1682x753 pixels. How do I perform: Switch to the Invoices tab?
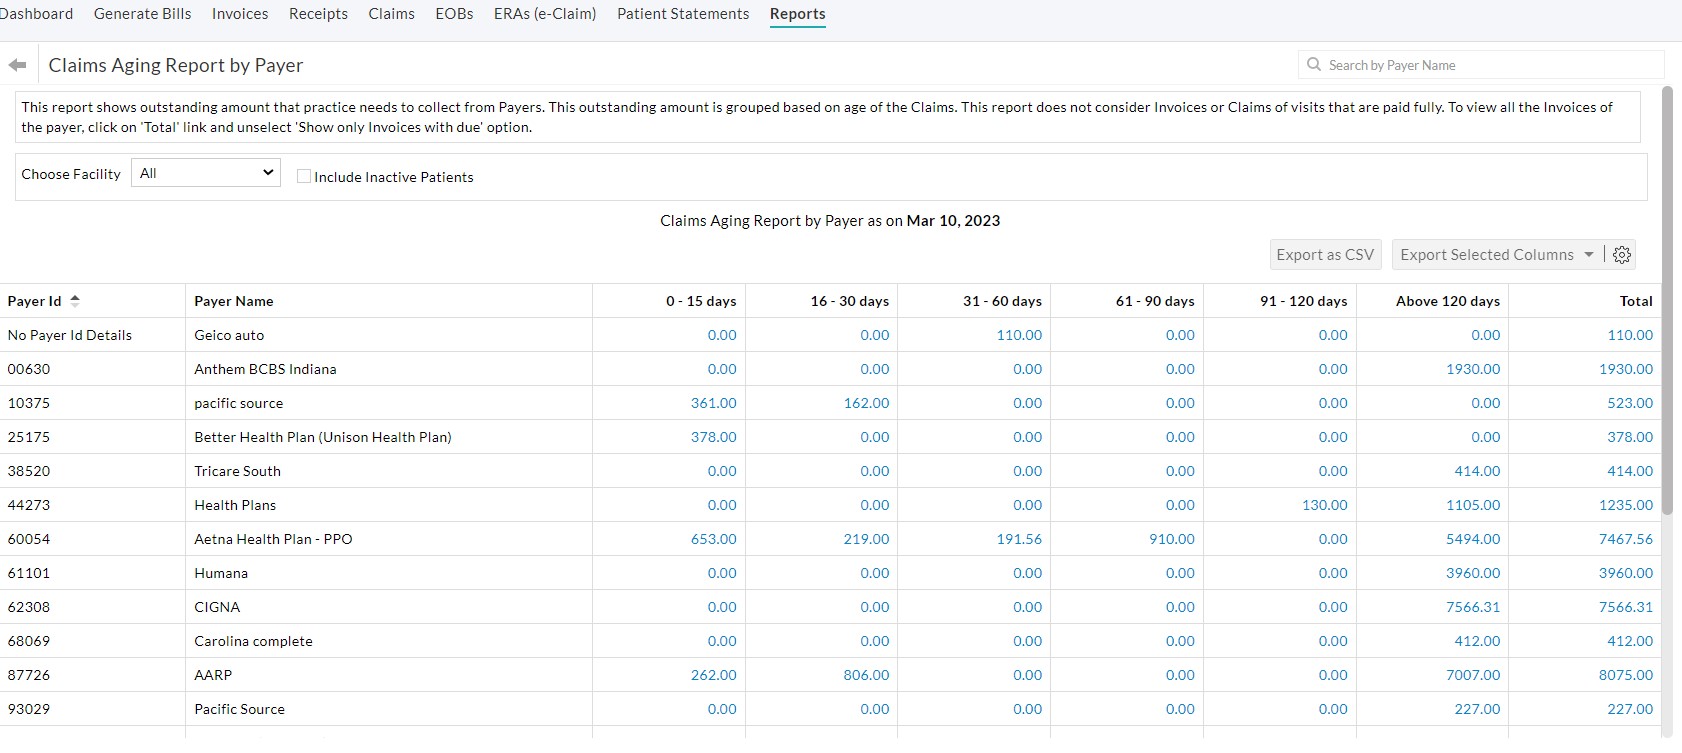[x=240, y=14]
